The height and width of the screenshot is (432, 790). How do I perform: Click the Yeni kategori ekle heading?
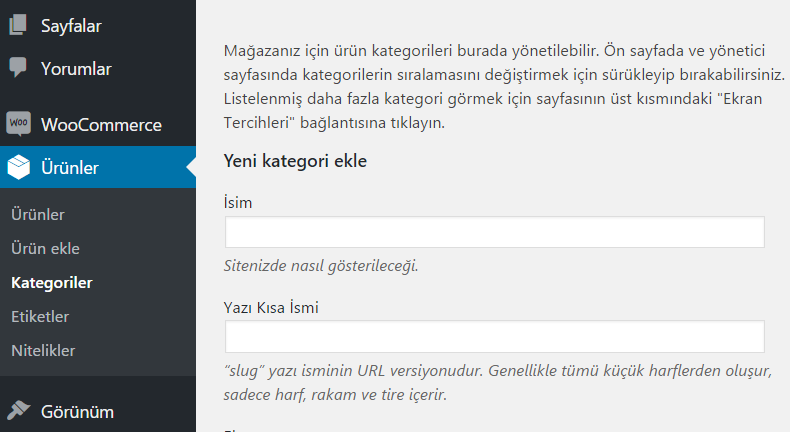[x=296, y=161]
